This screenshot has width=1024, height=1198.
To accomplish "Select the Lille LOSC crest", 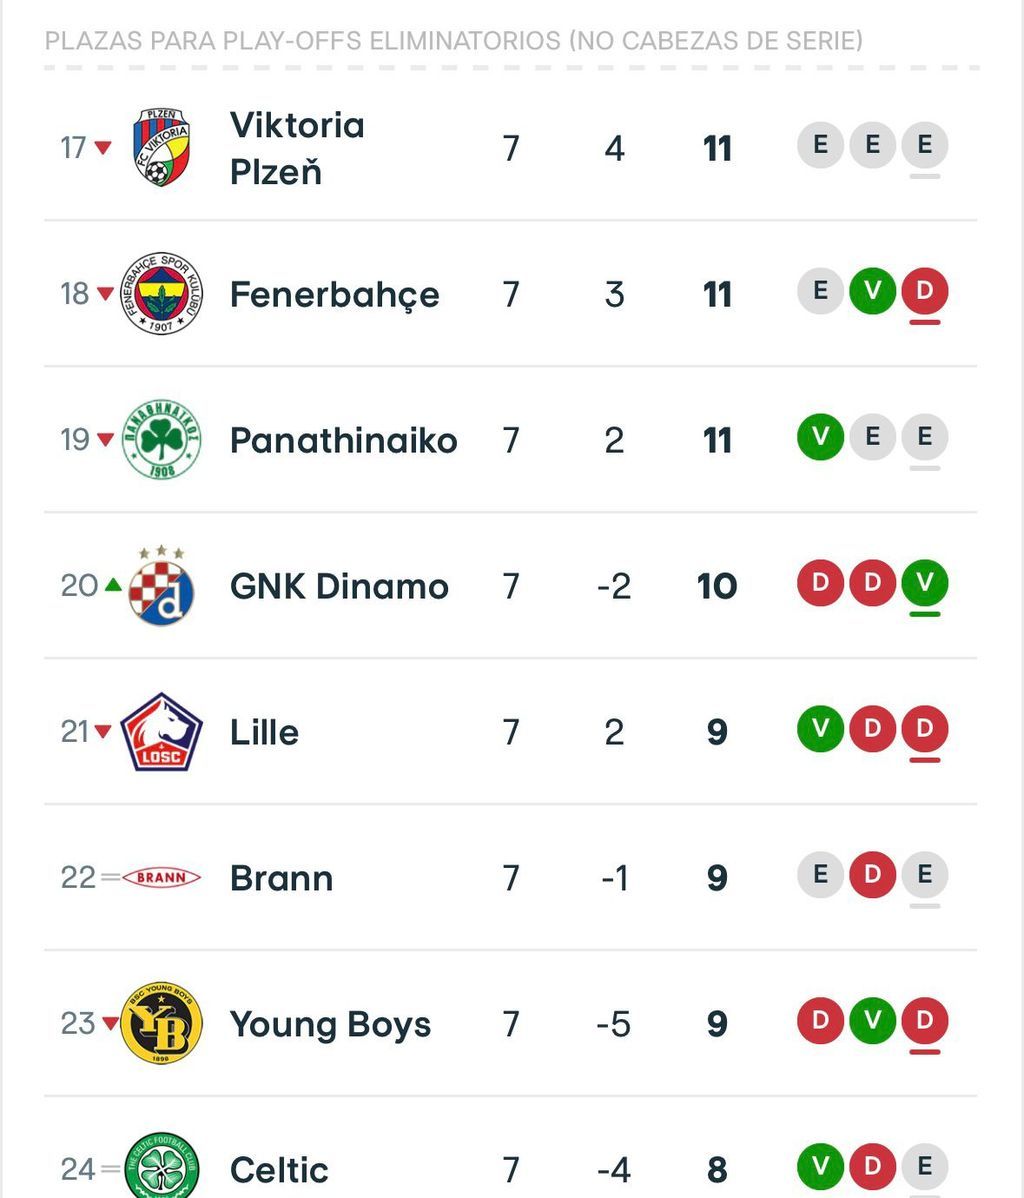I will [x=161, y=732].
